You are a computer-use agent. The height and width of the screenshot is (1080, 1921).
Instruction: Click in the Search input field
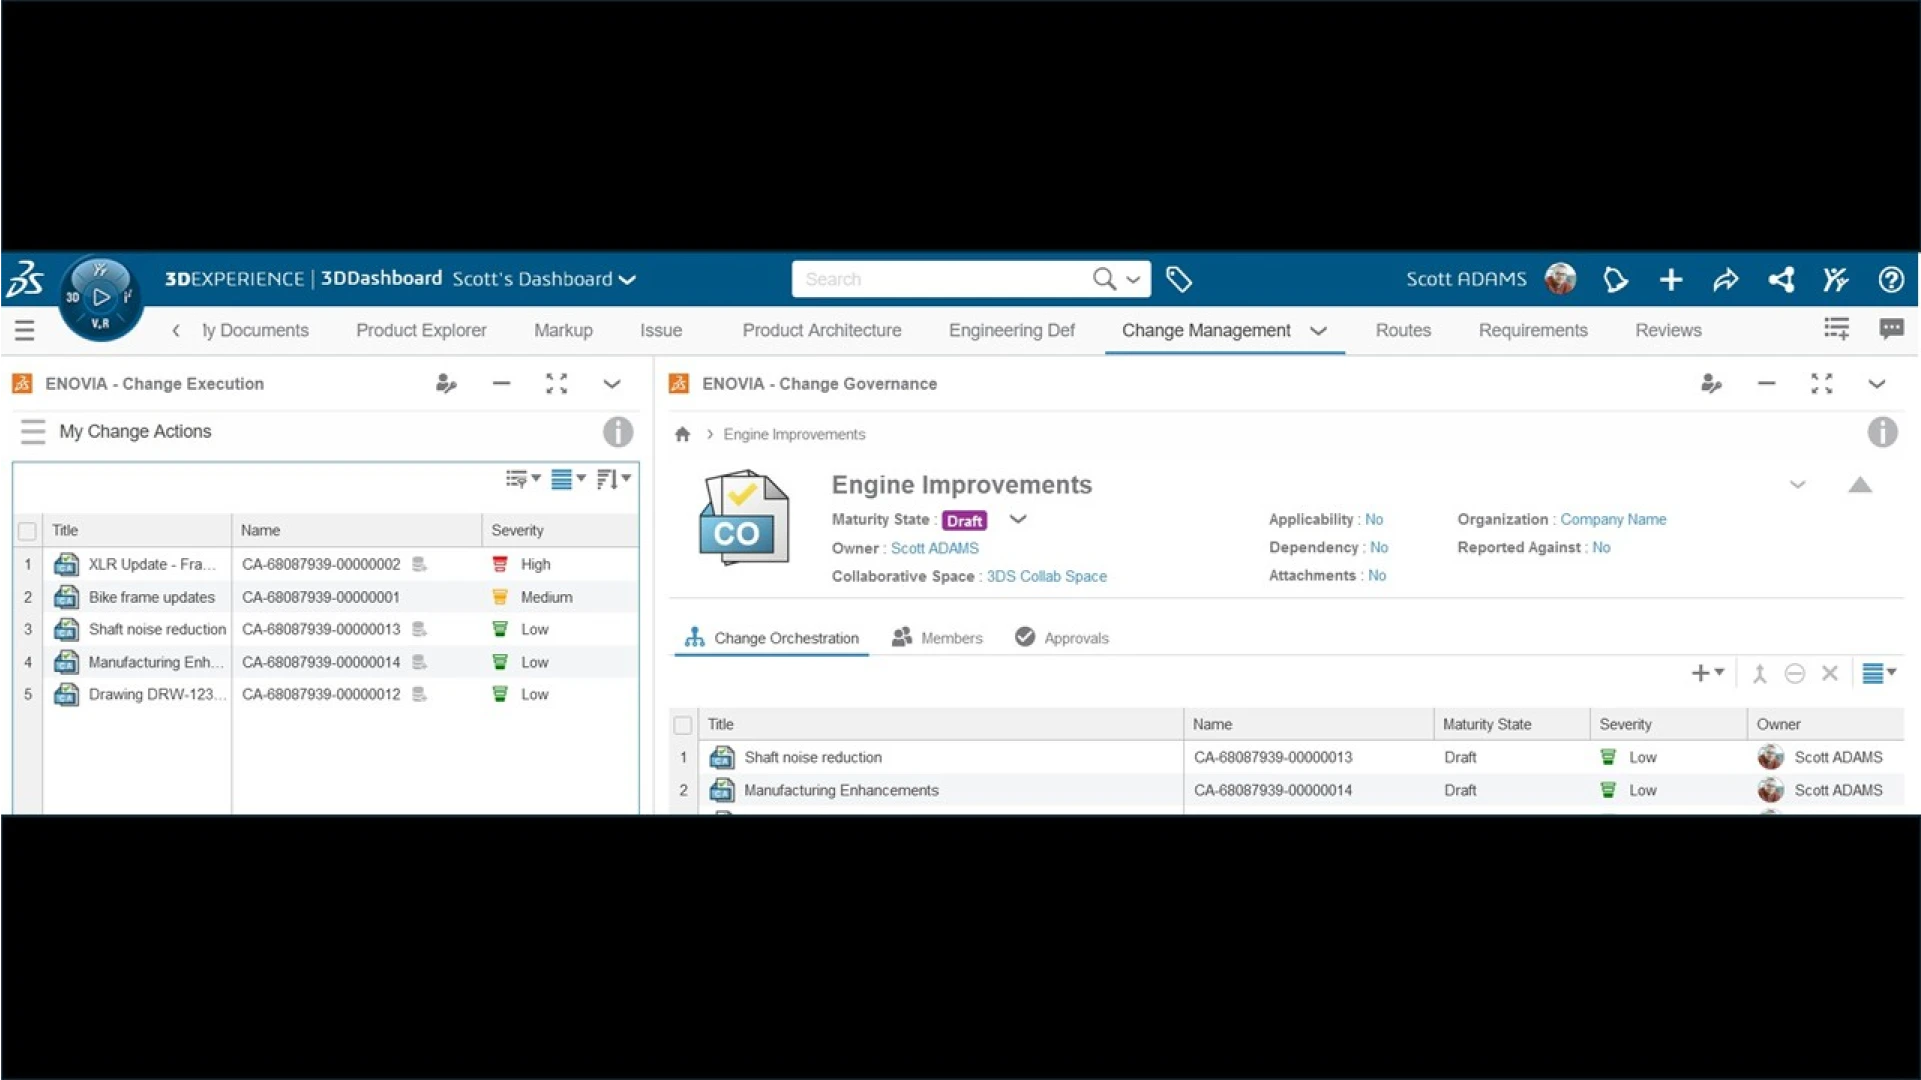pos(940,279)
